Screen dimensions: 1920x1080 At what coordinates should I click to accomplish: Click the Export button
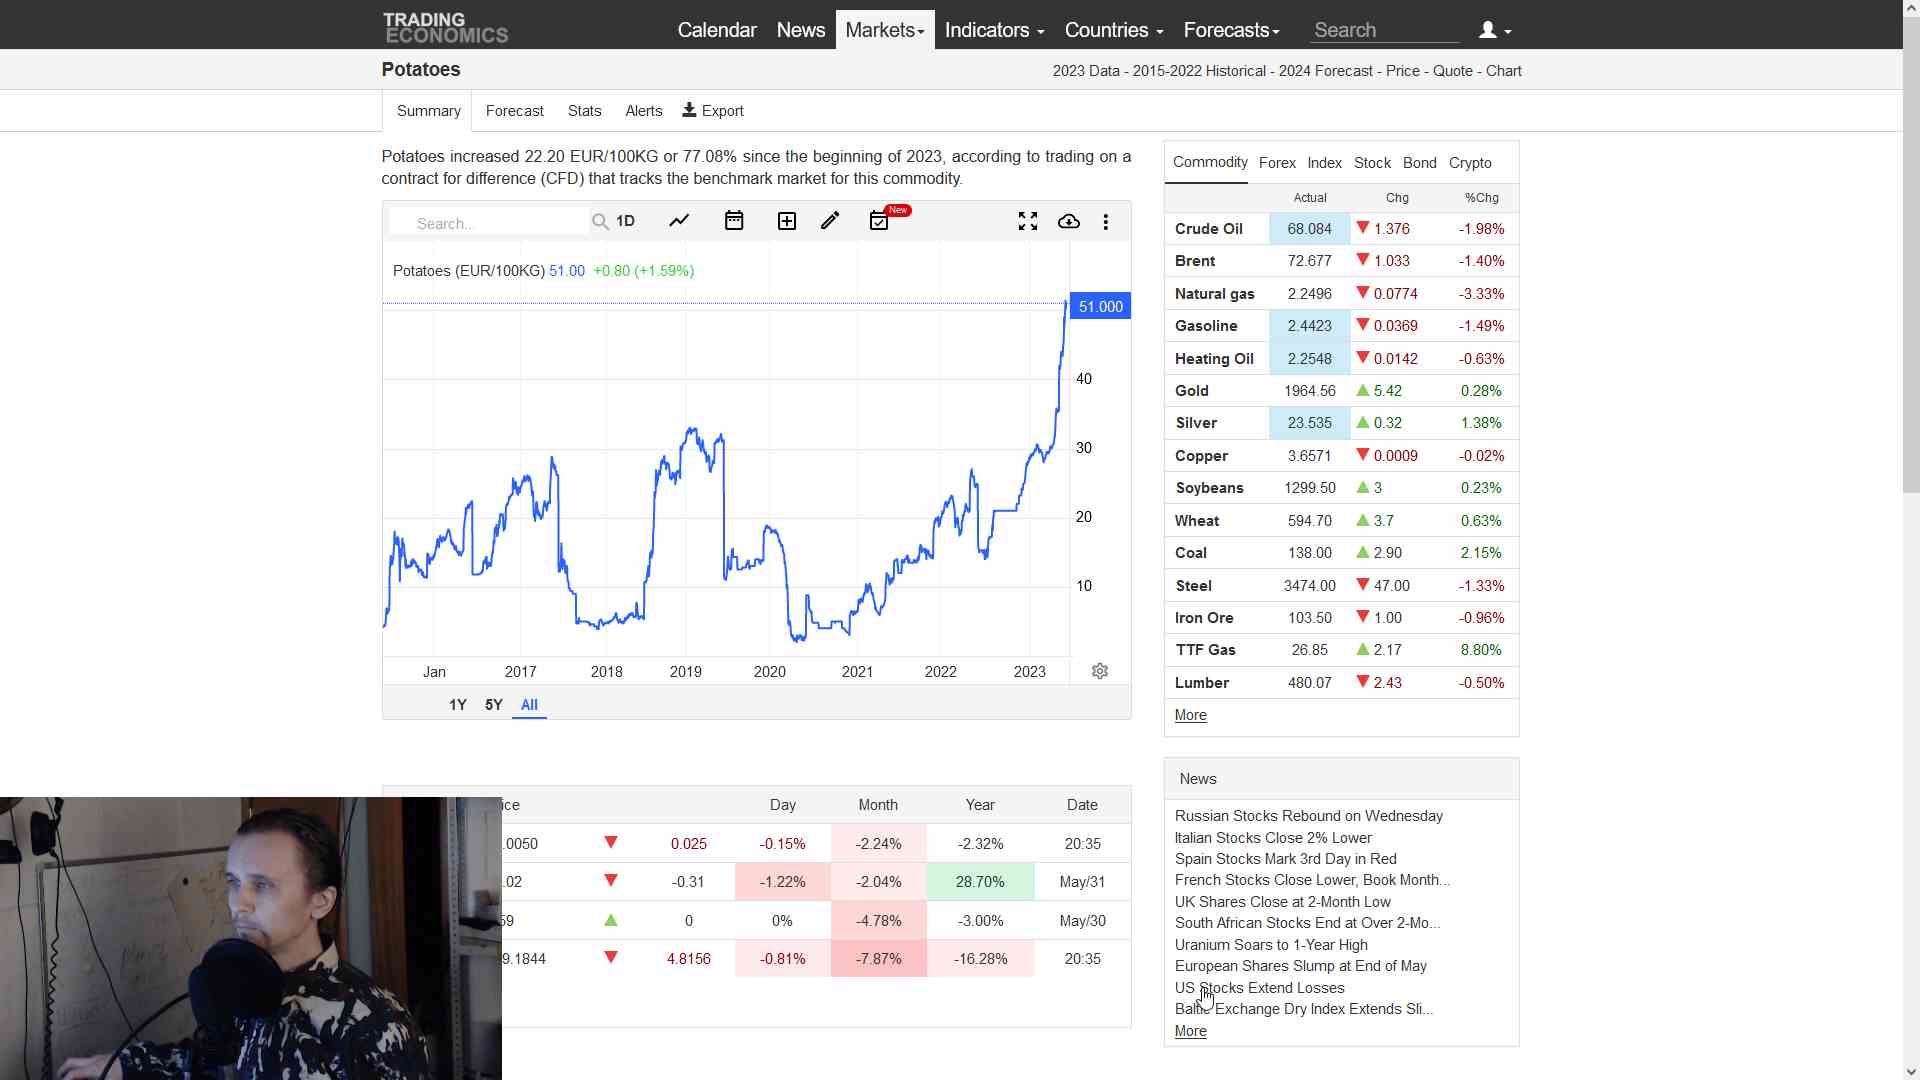click(713, 111)
